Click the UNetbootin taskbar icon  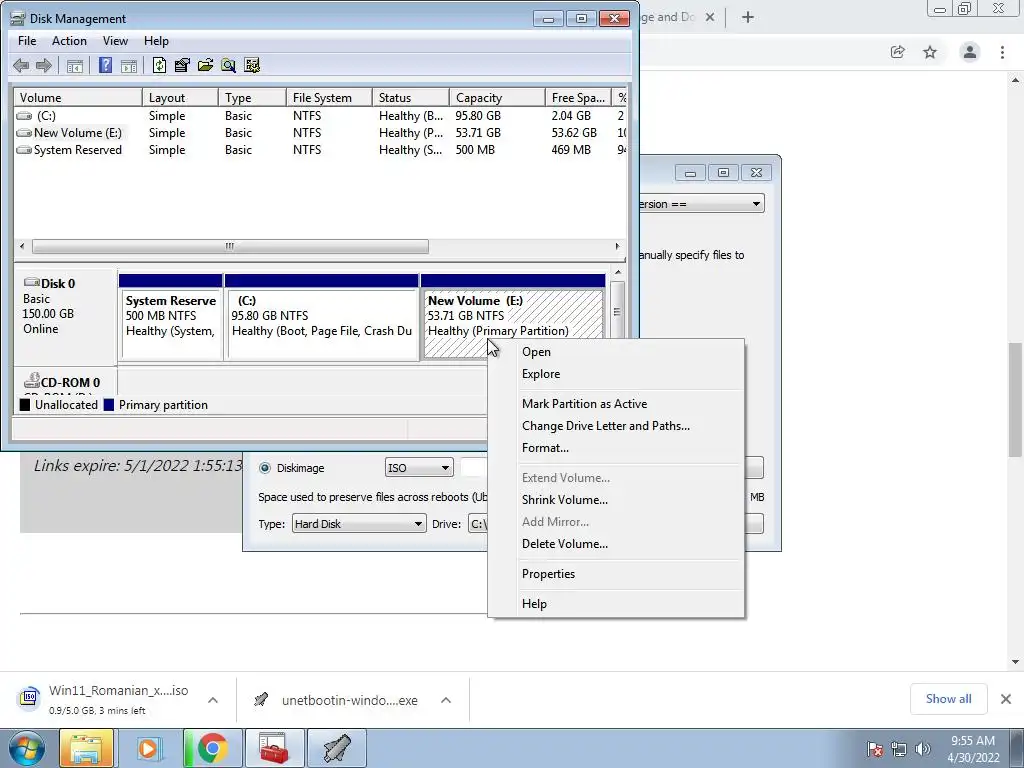click(337, 748)
